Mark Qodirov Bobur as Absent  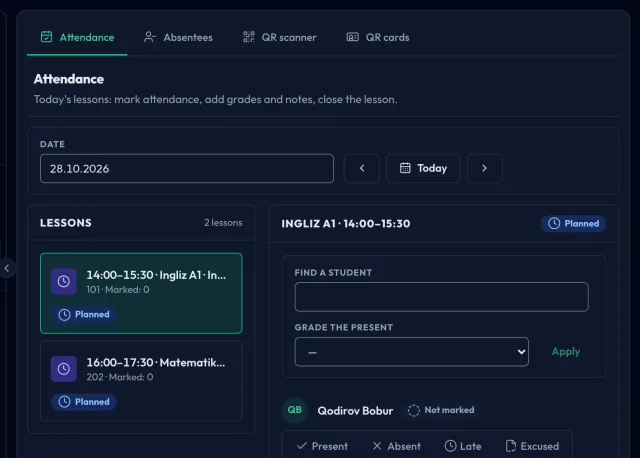[396, 446]
